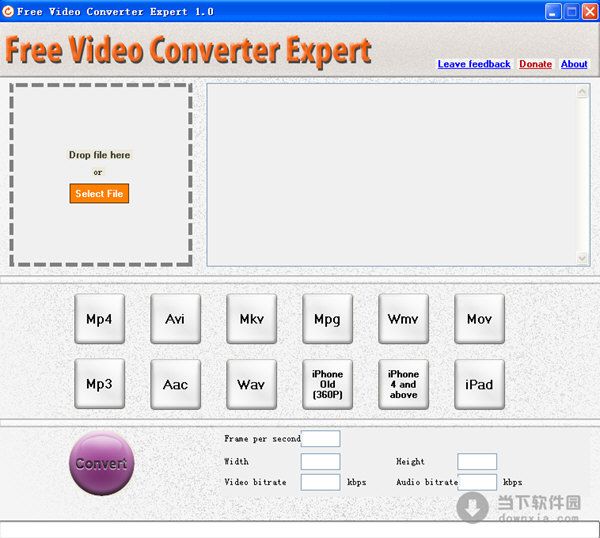Choose the Wmv output format

point(403,319)
